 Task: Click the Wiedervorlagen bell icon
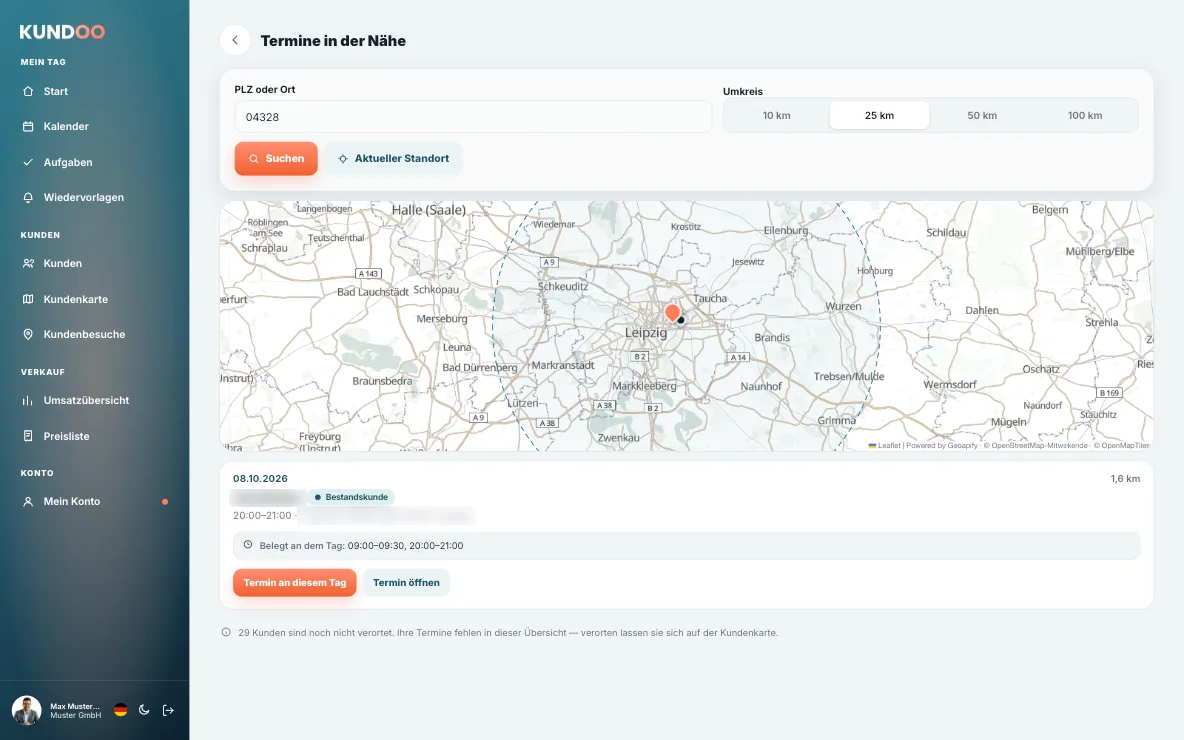28,197
